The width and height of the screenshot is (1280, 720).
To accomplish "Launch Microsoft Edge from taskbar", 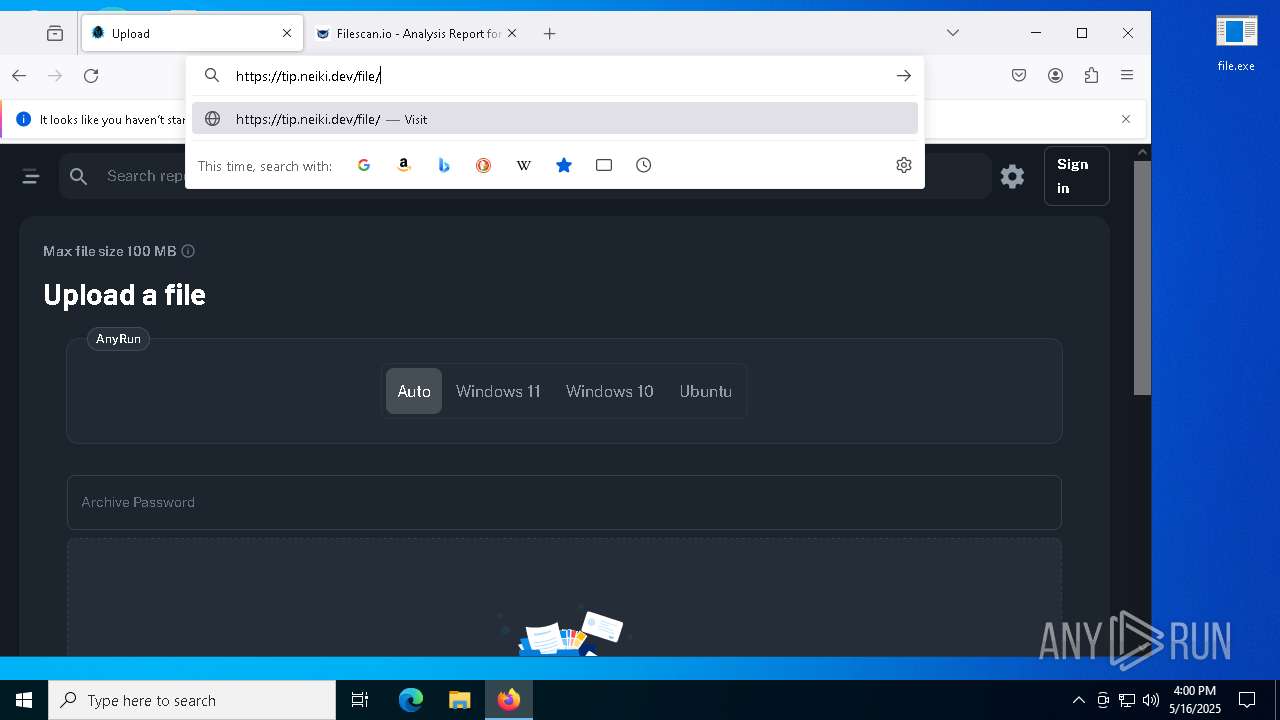I will [411, 700].
